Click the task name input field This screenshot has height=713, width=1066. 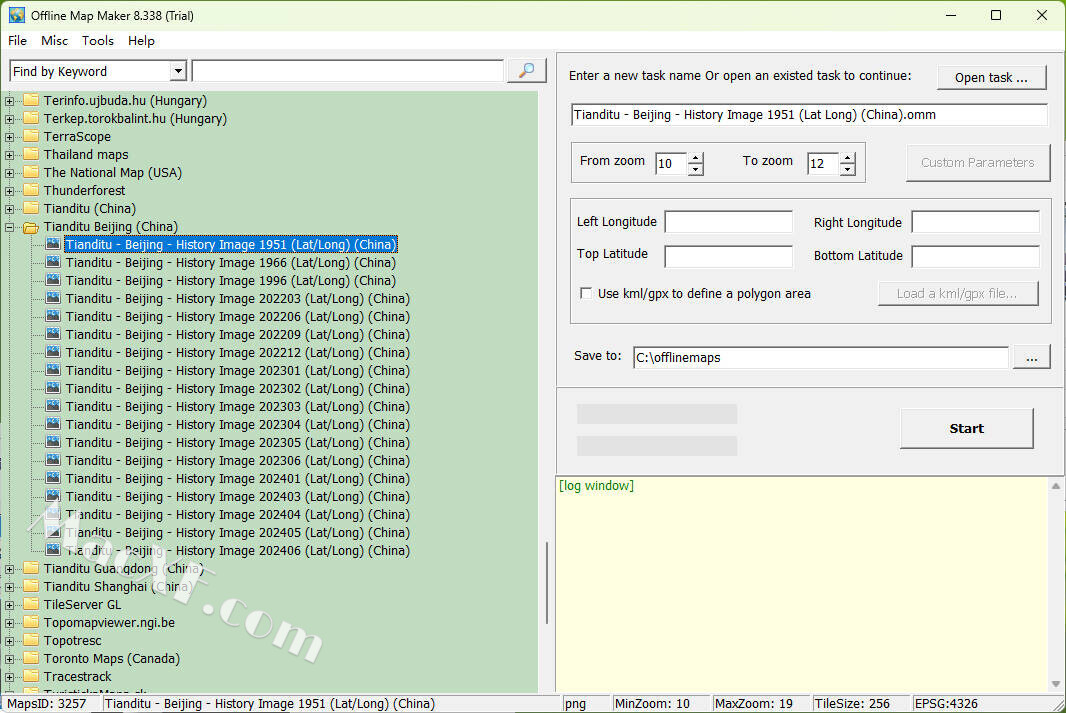coord(809,115)
